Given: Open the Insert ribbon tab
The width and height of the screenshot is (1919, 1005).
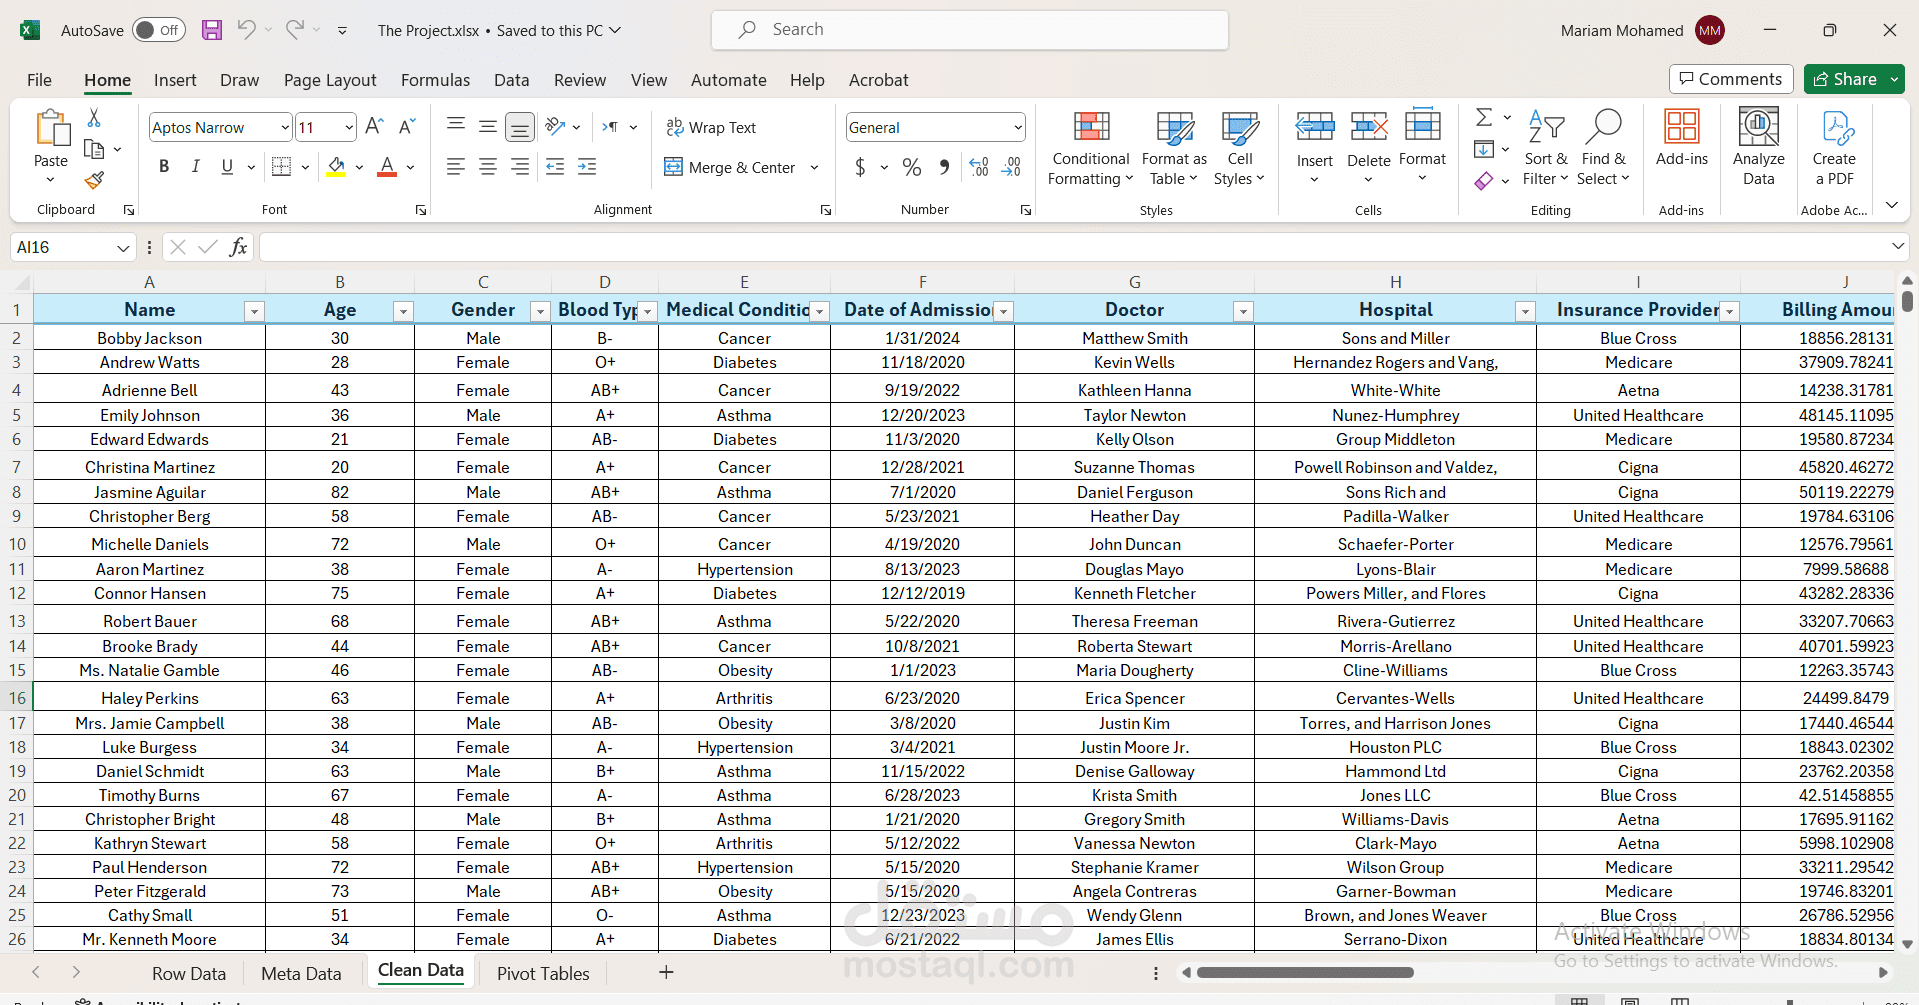Looking at the screenshot, I should 175,80.
